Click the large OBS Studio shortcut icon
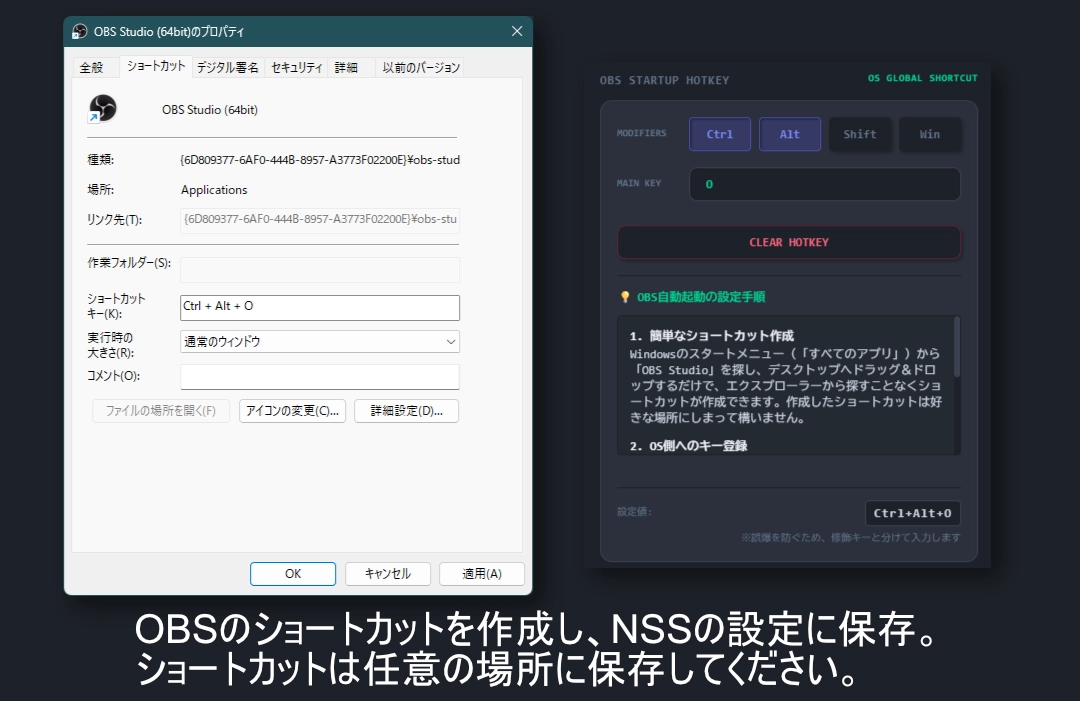 click(103, 109)
